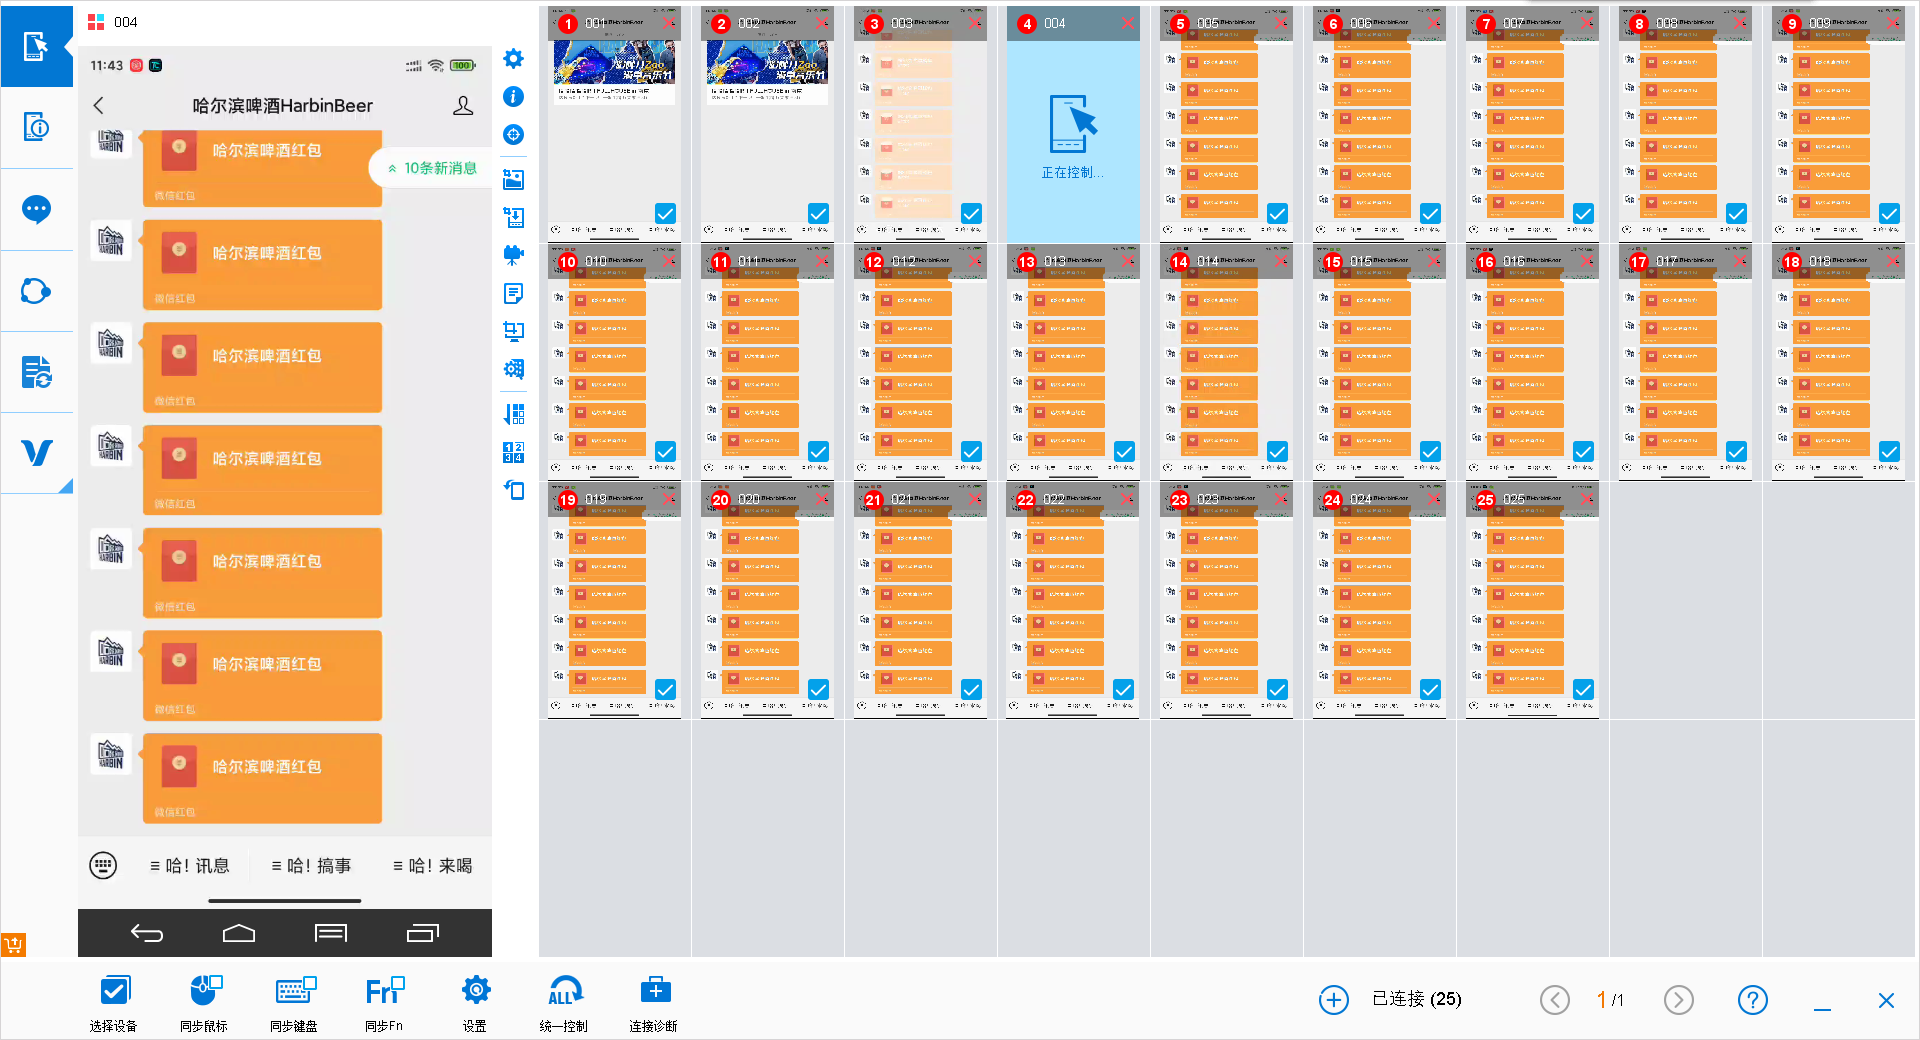Open the V logo sidebar tab
Screen dimensions: 1920x1040
[x=36, y=454]
